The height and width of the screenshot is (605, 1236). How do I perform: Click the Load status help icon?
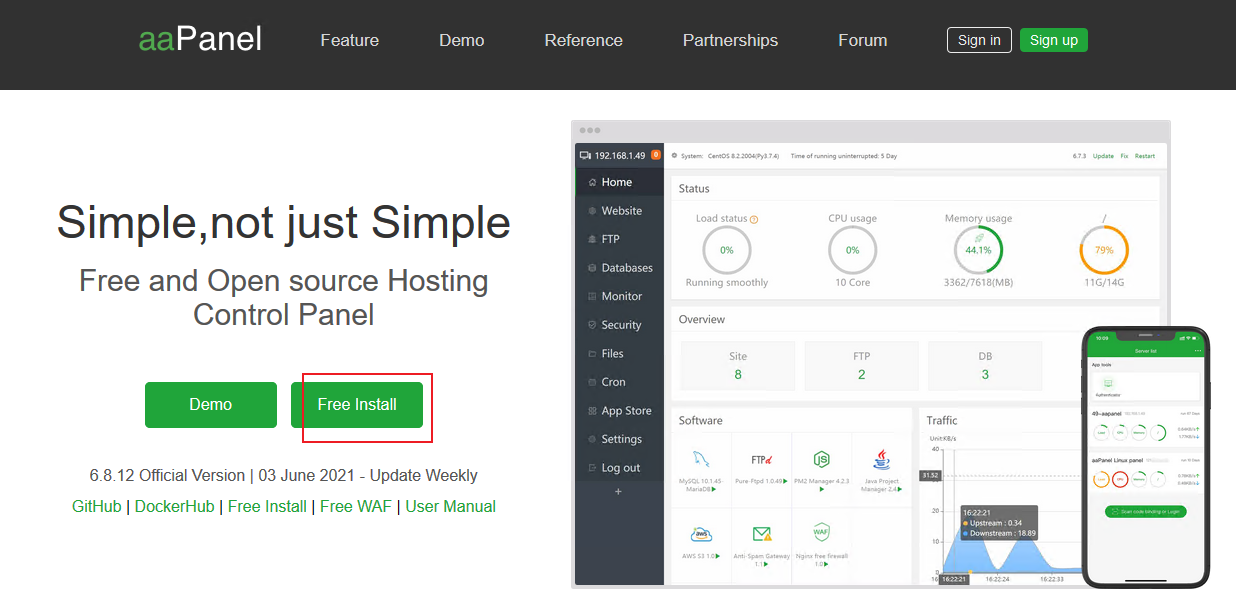pyautogui.click(x=754, y=219)
